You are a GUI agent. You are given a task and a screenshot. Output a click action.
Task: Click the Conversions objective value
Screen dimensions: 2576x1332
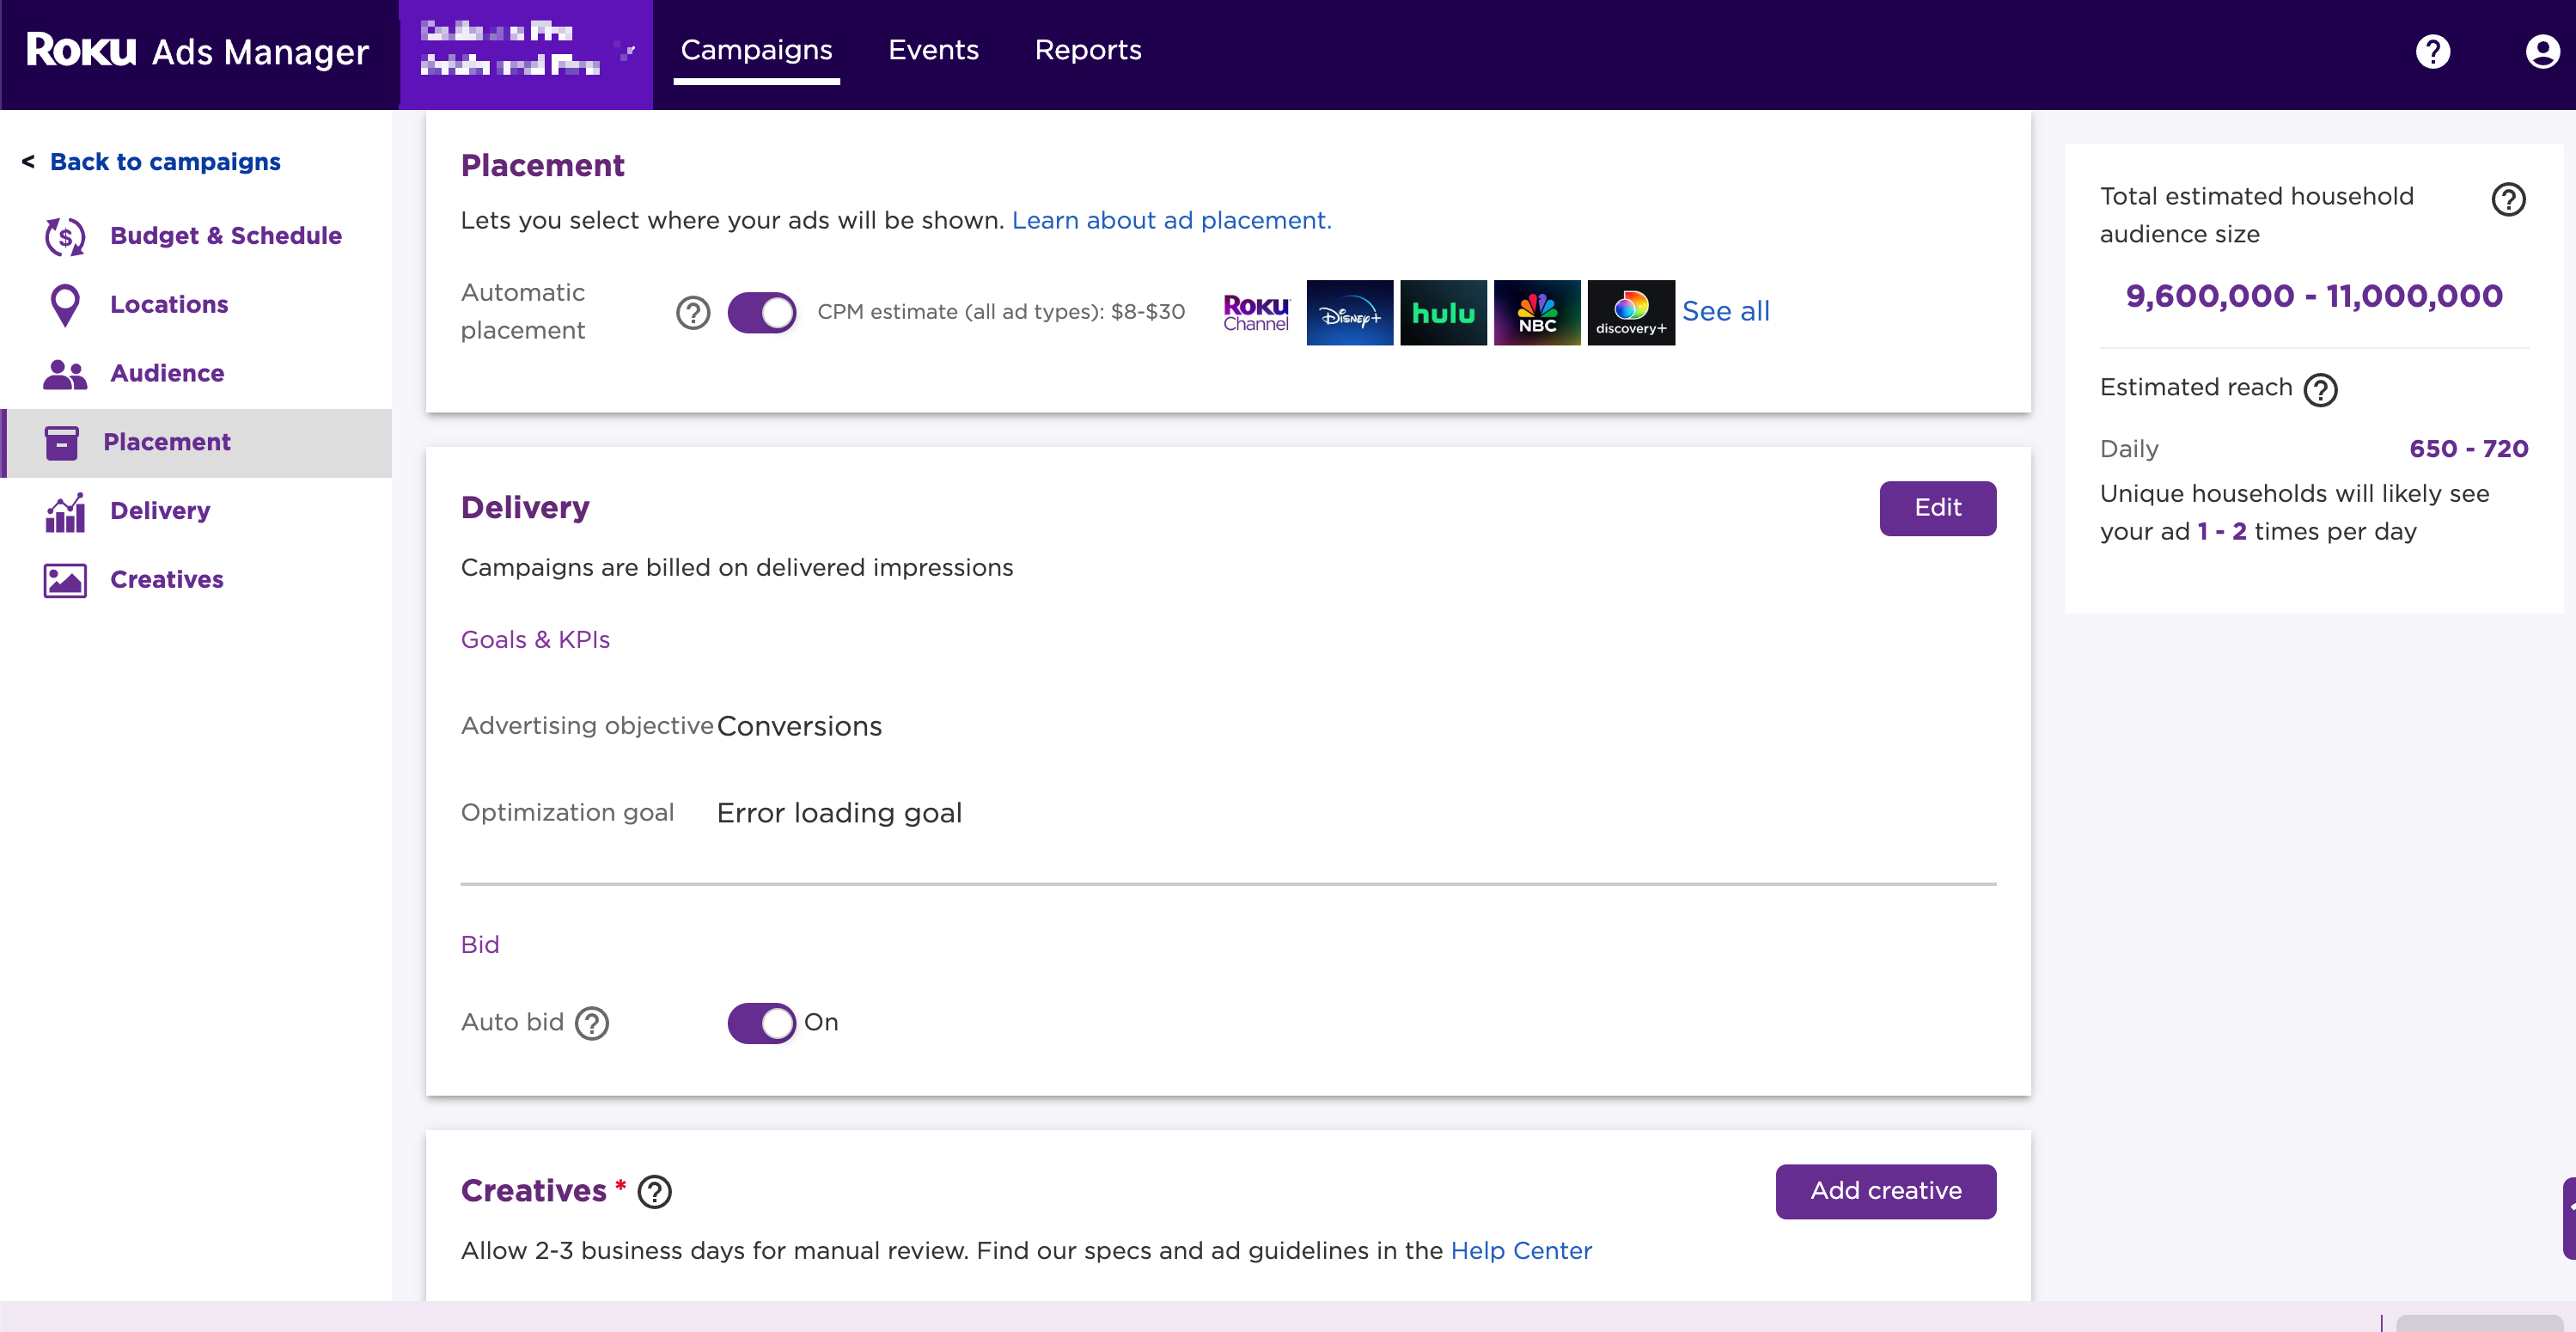(799, 727)
